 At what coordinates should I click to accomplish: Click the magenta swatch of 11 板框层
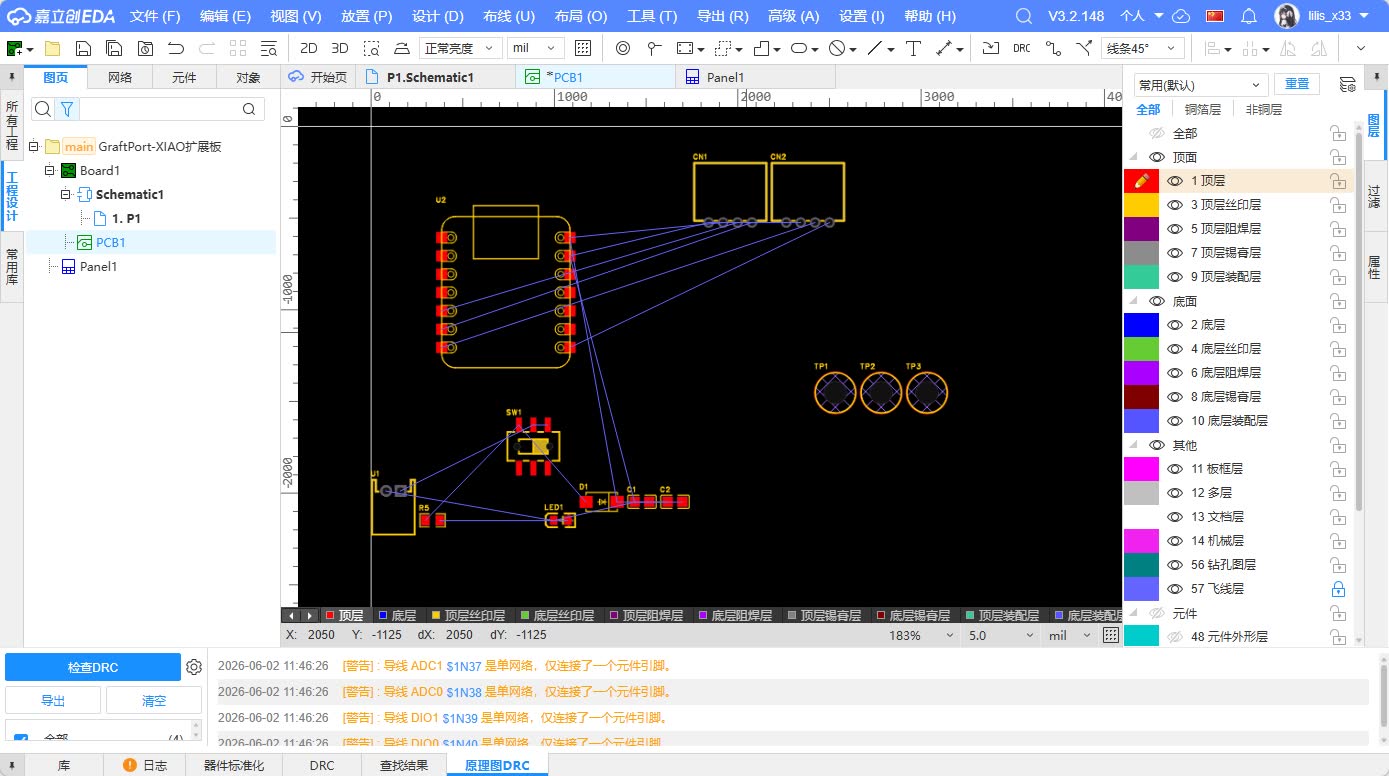(x=1141, y=469)
